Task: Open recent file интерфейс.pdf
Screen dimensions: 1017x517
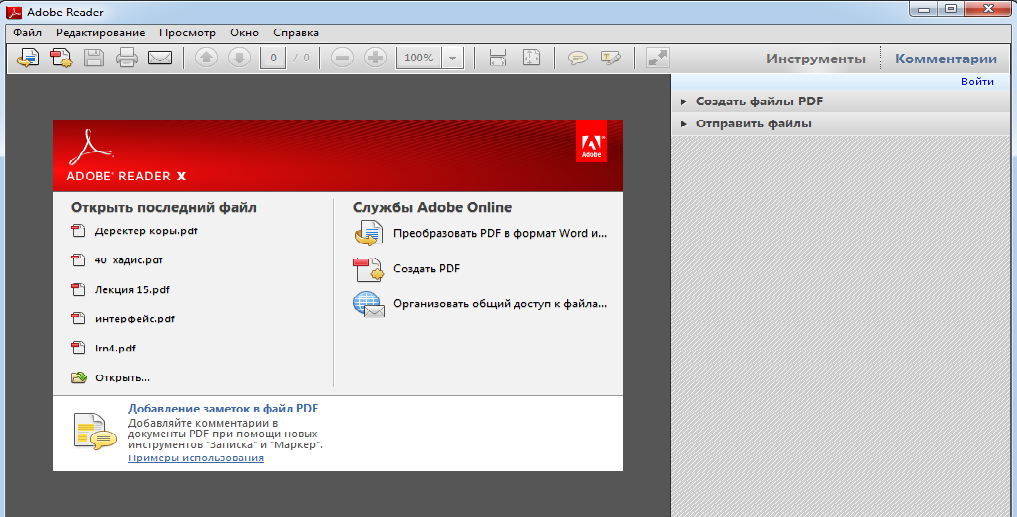Action: click(135, 319)
